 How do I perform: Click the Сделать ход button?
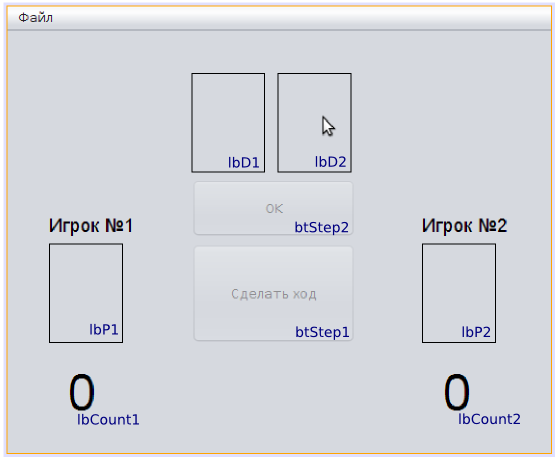click(x=273, y=294)
